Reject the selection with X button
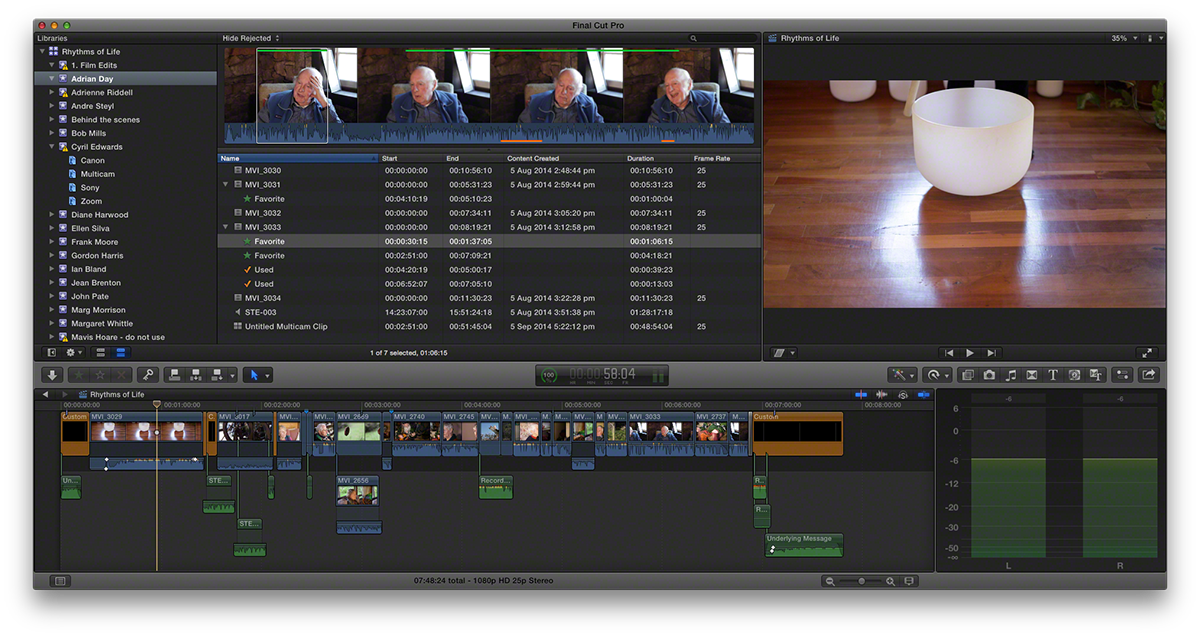Screen dimensions: 1200x637 pos(121,375)
